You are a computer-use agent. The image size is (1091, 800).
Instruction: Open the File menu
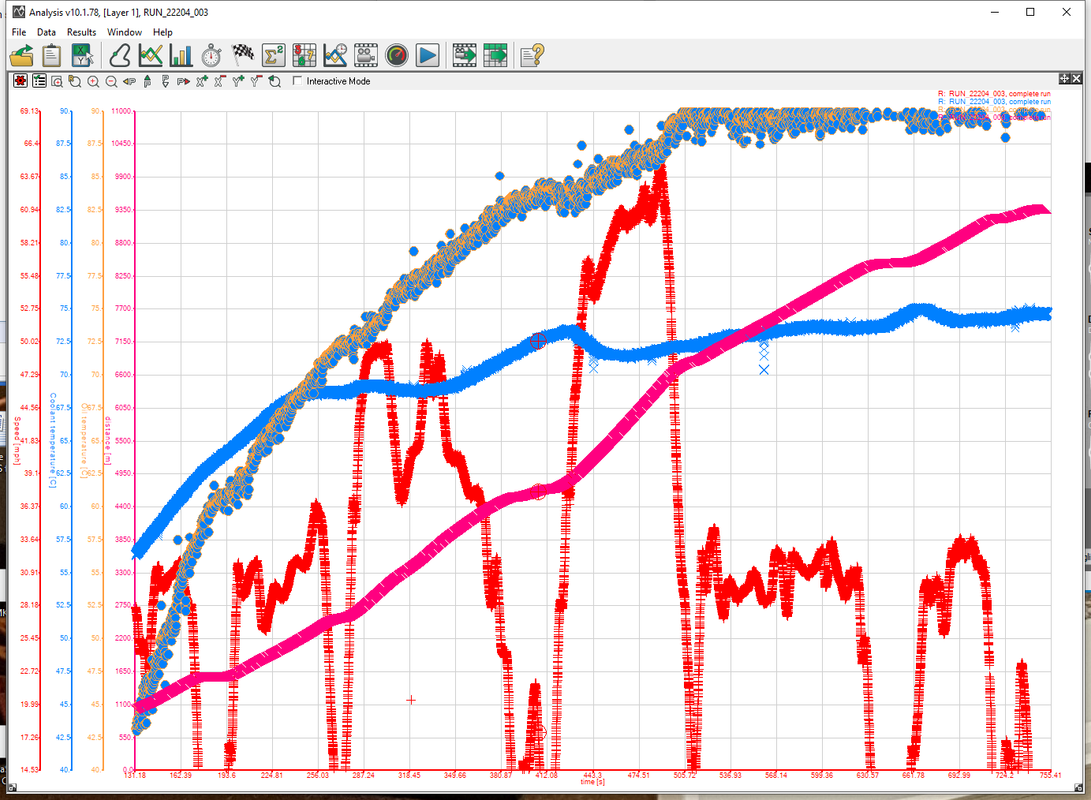[x=19, y=32]
